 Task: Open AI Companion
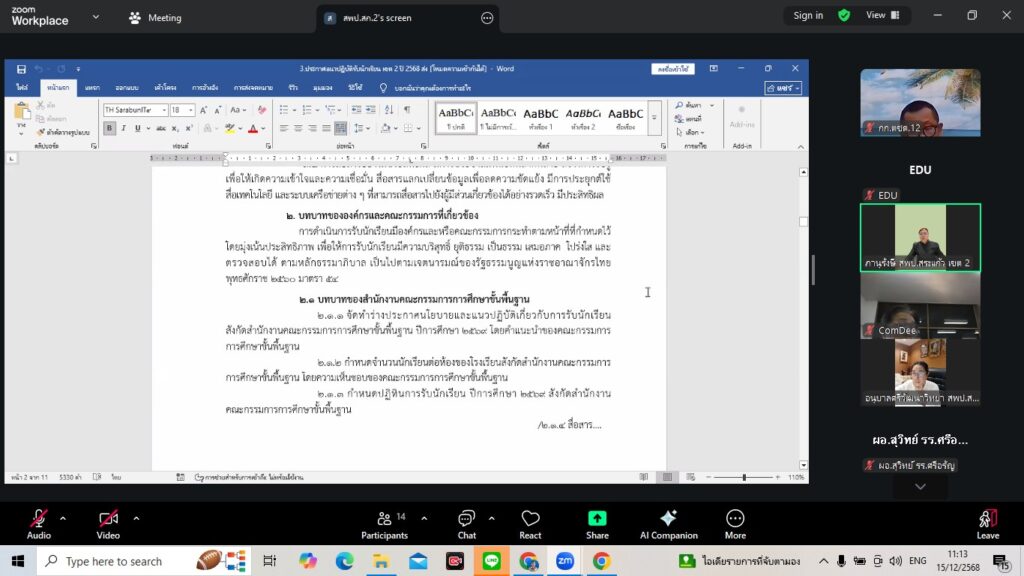click(x=668, y=523)
